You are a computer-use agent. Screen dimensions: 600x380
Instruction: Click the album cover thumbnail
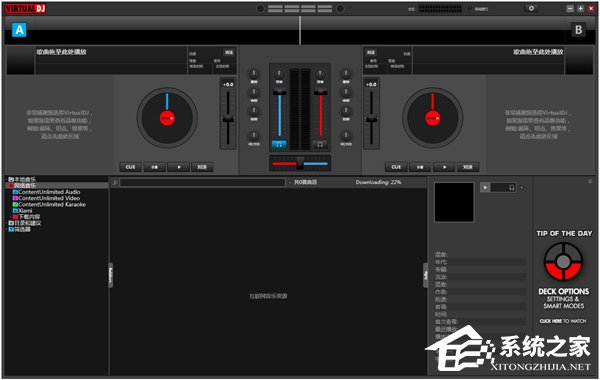click(x=454, y=202)
